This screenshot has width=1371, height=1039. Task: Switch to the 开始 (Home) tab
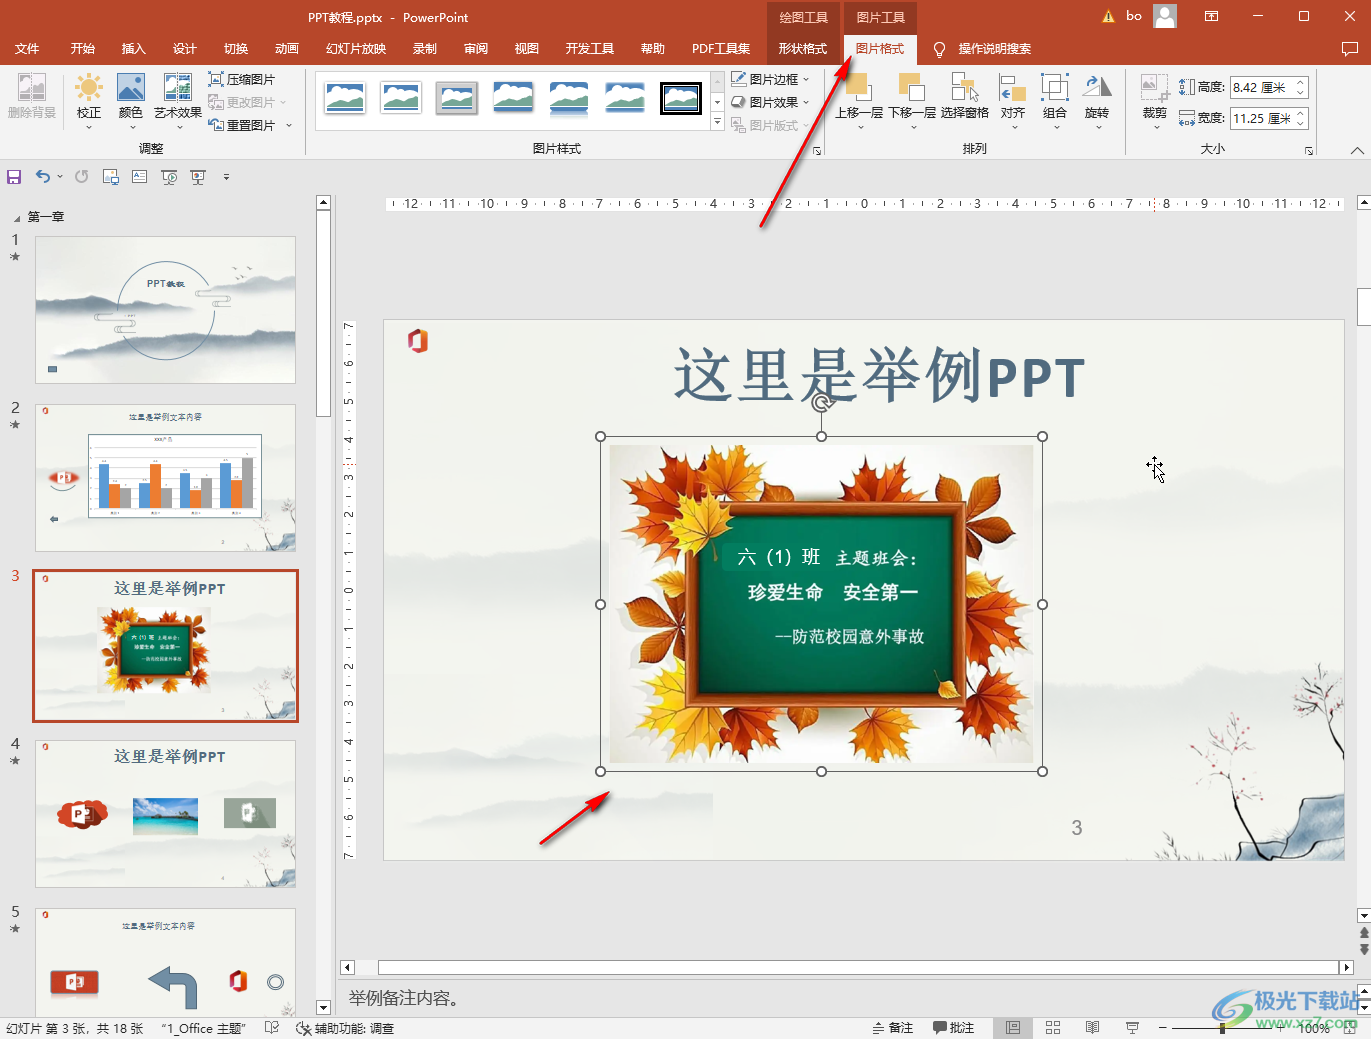point(83,49)
